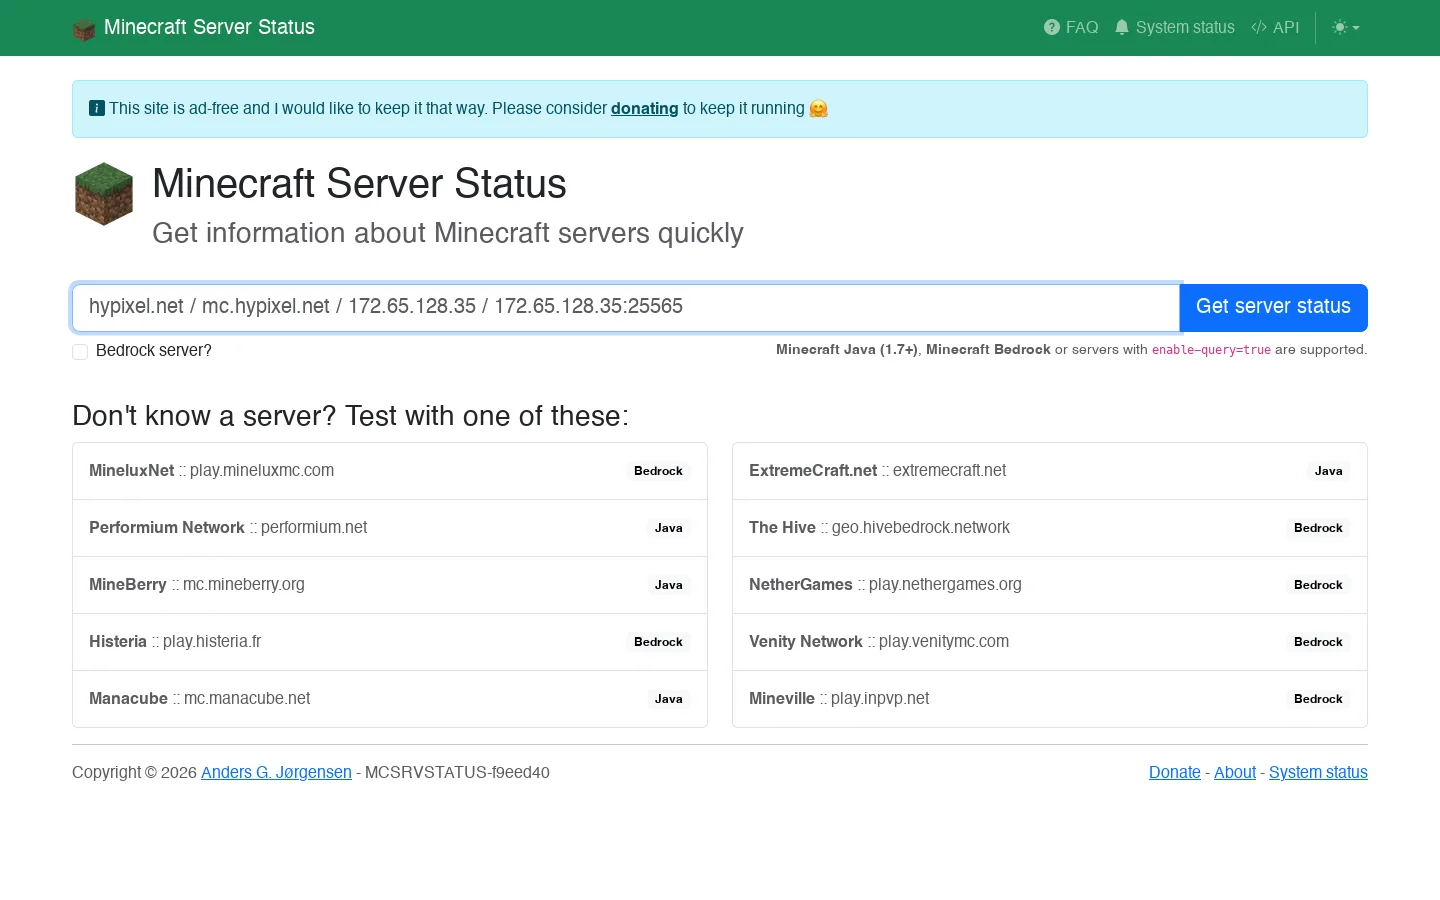Screen dimensions: 1440x900
Task: Focus the server address input field
Action: 626,307
